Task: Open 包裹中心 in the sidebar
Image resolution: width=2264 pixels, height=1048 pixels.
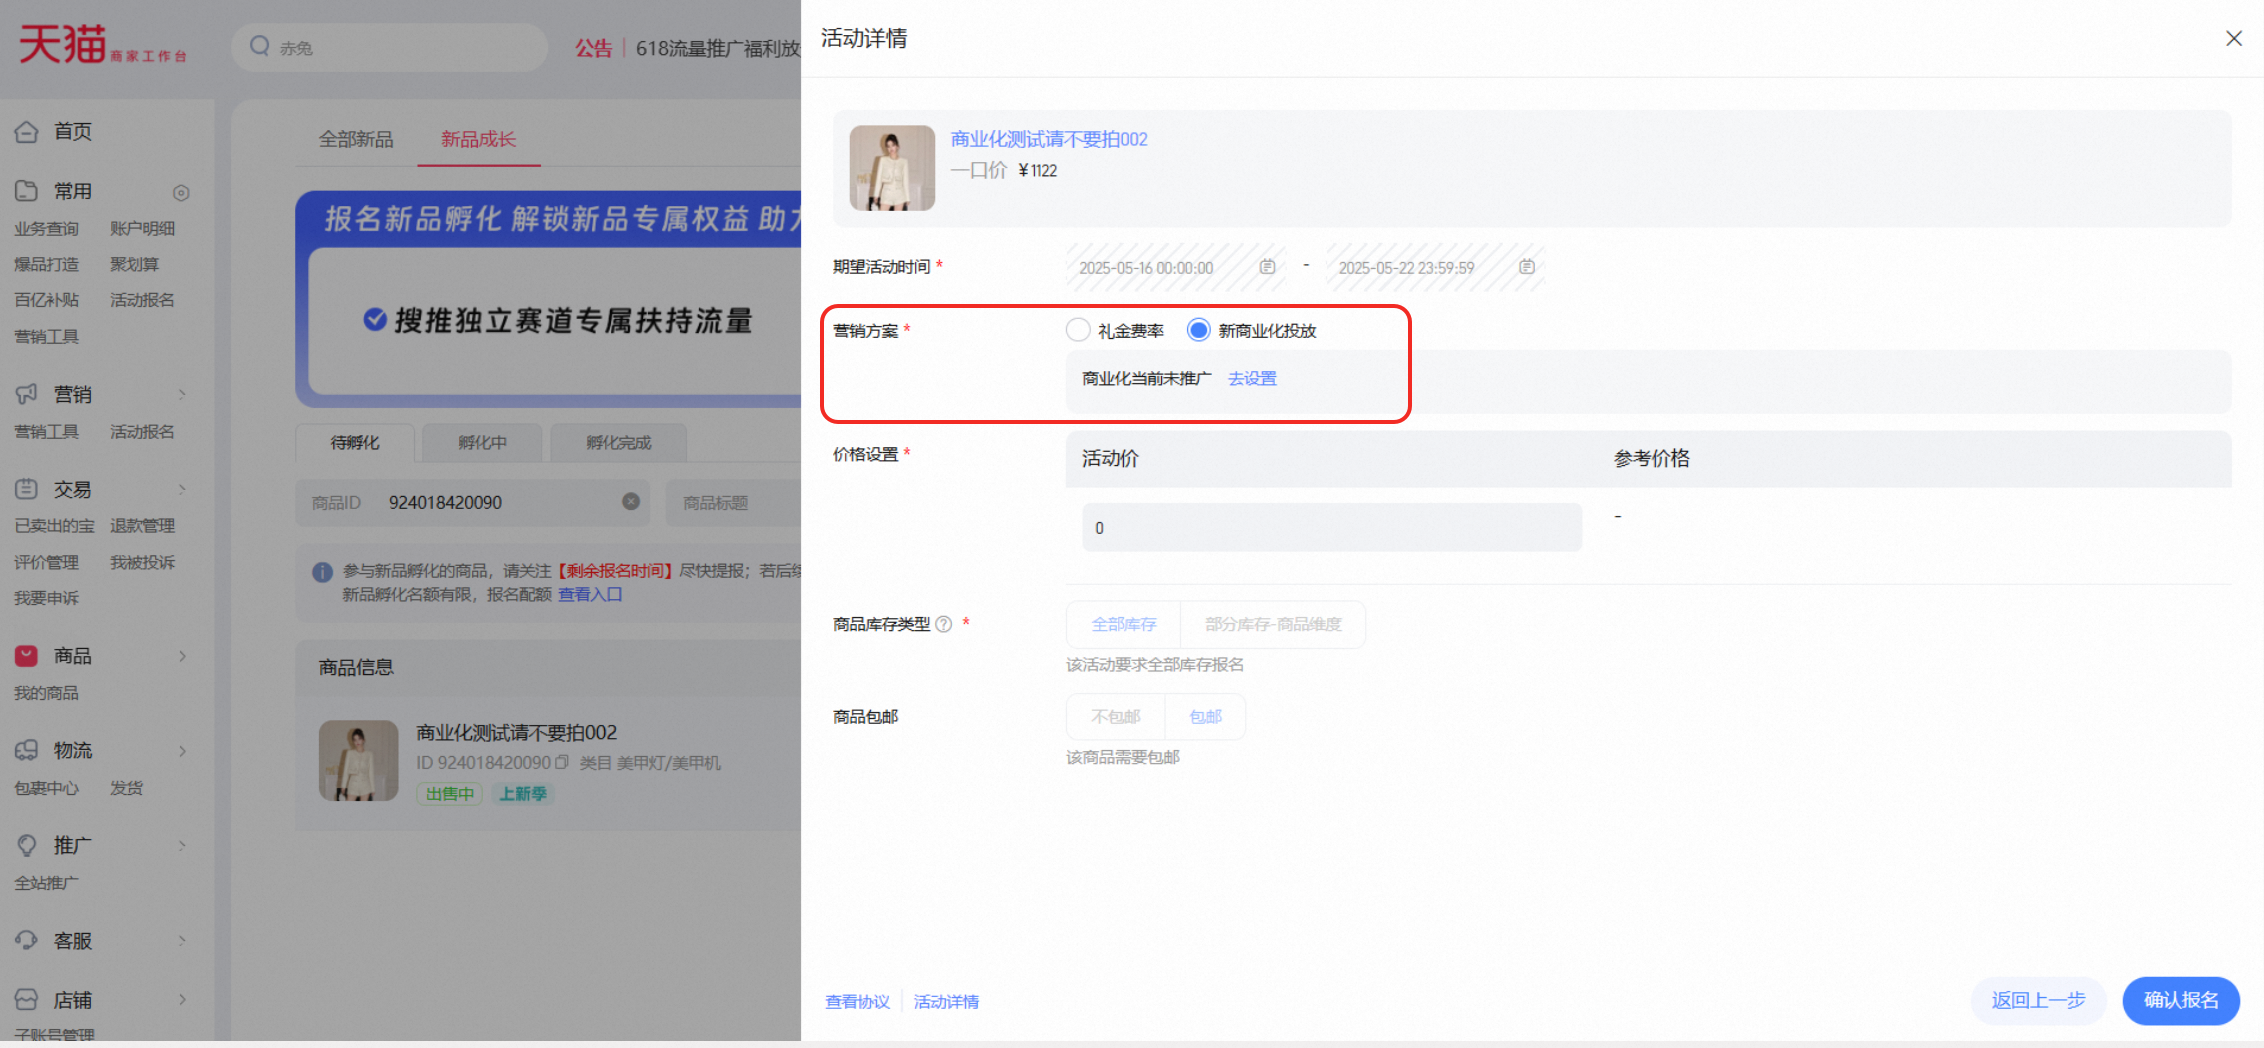Action: 46,788
